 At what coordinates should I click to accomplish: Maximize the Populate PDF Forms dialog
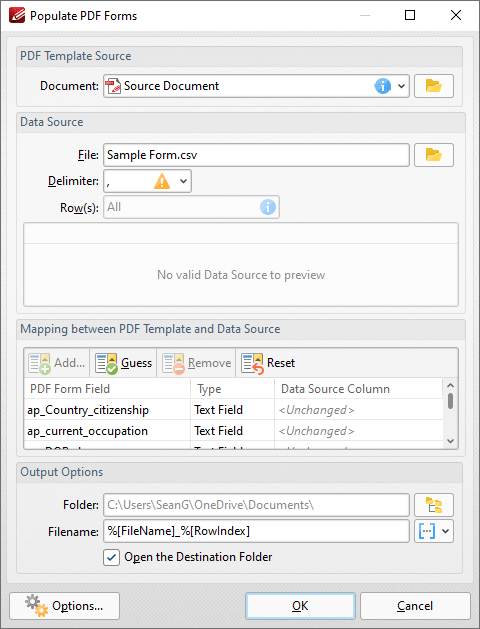point(410,15)
